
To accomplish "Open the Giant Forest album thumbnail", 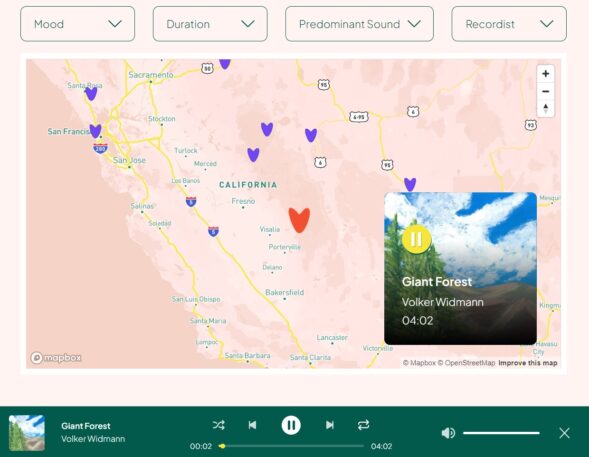I will click(27, 433).
